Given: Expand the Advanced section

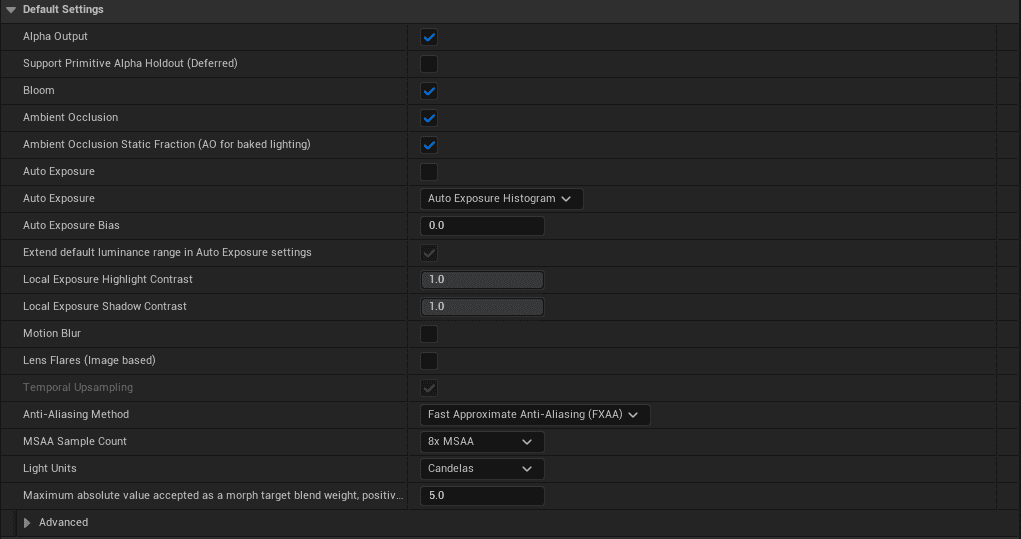Looking at the screenshot, I should click(x=27, y=523).
